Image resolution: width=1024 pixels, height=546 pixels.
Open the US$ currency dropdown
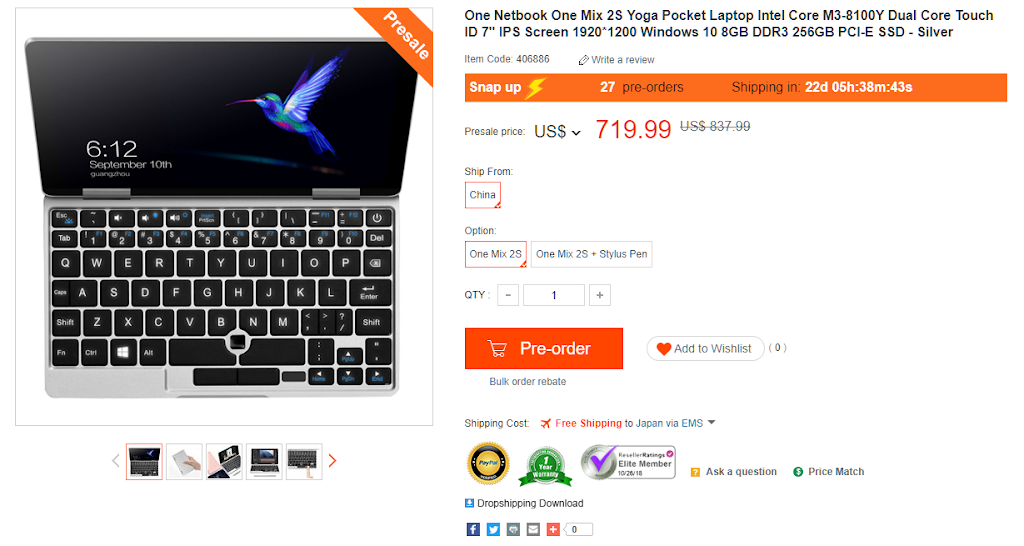coord(557,131)
